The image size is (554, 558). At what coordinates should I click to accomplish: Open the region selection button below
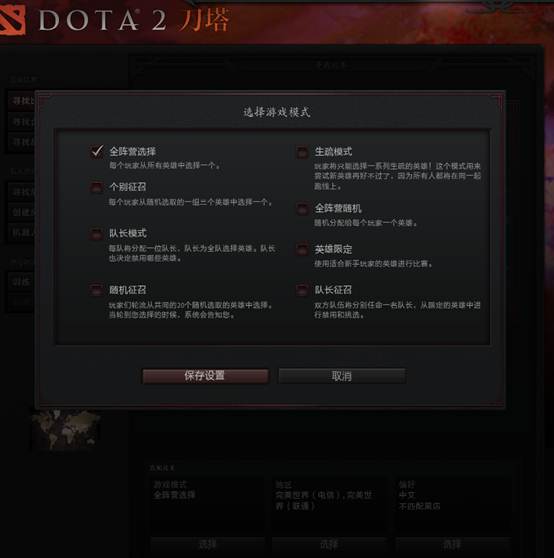coord(329,544)
